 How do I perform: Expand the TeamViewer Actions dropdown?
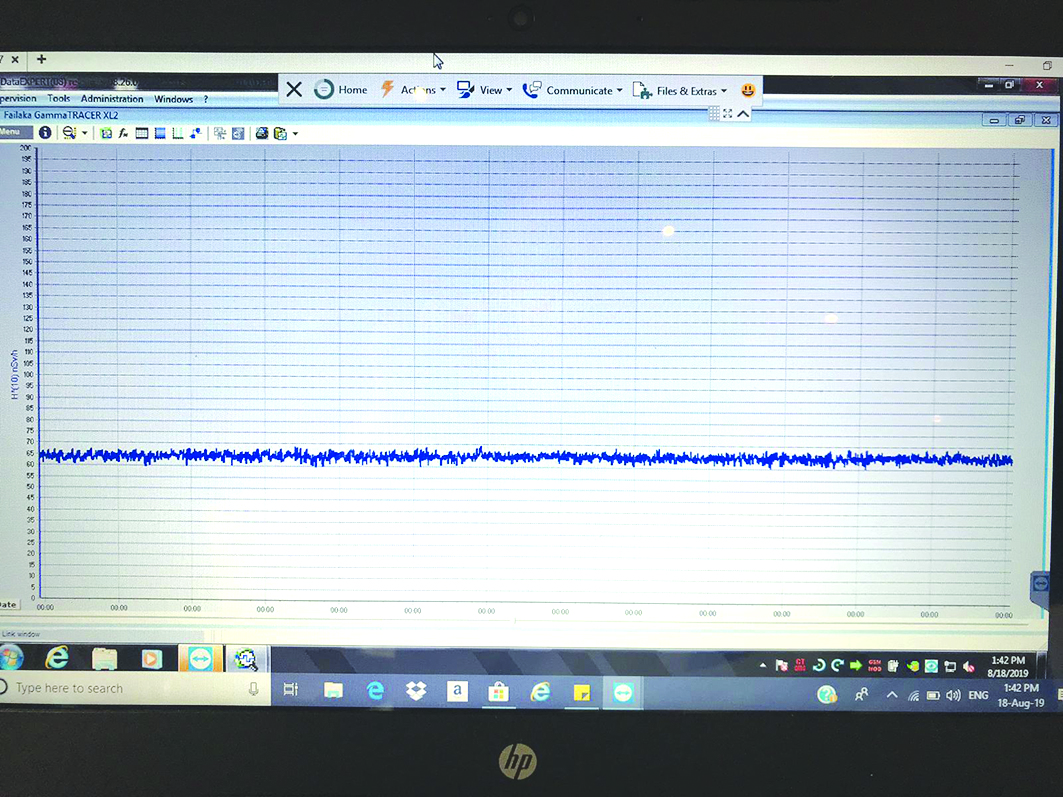pyautogui.click(x=414, y=90)
